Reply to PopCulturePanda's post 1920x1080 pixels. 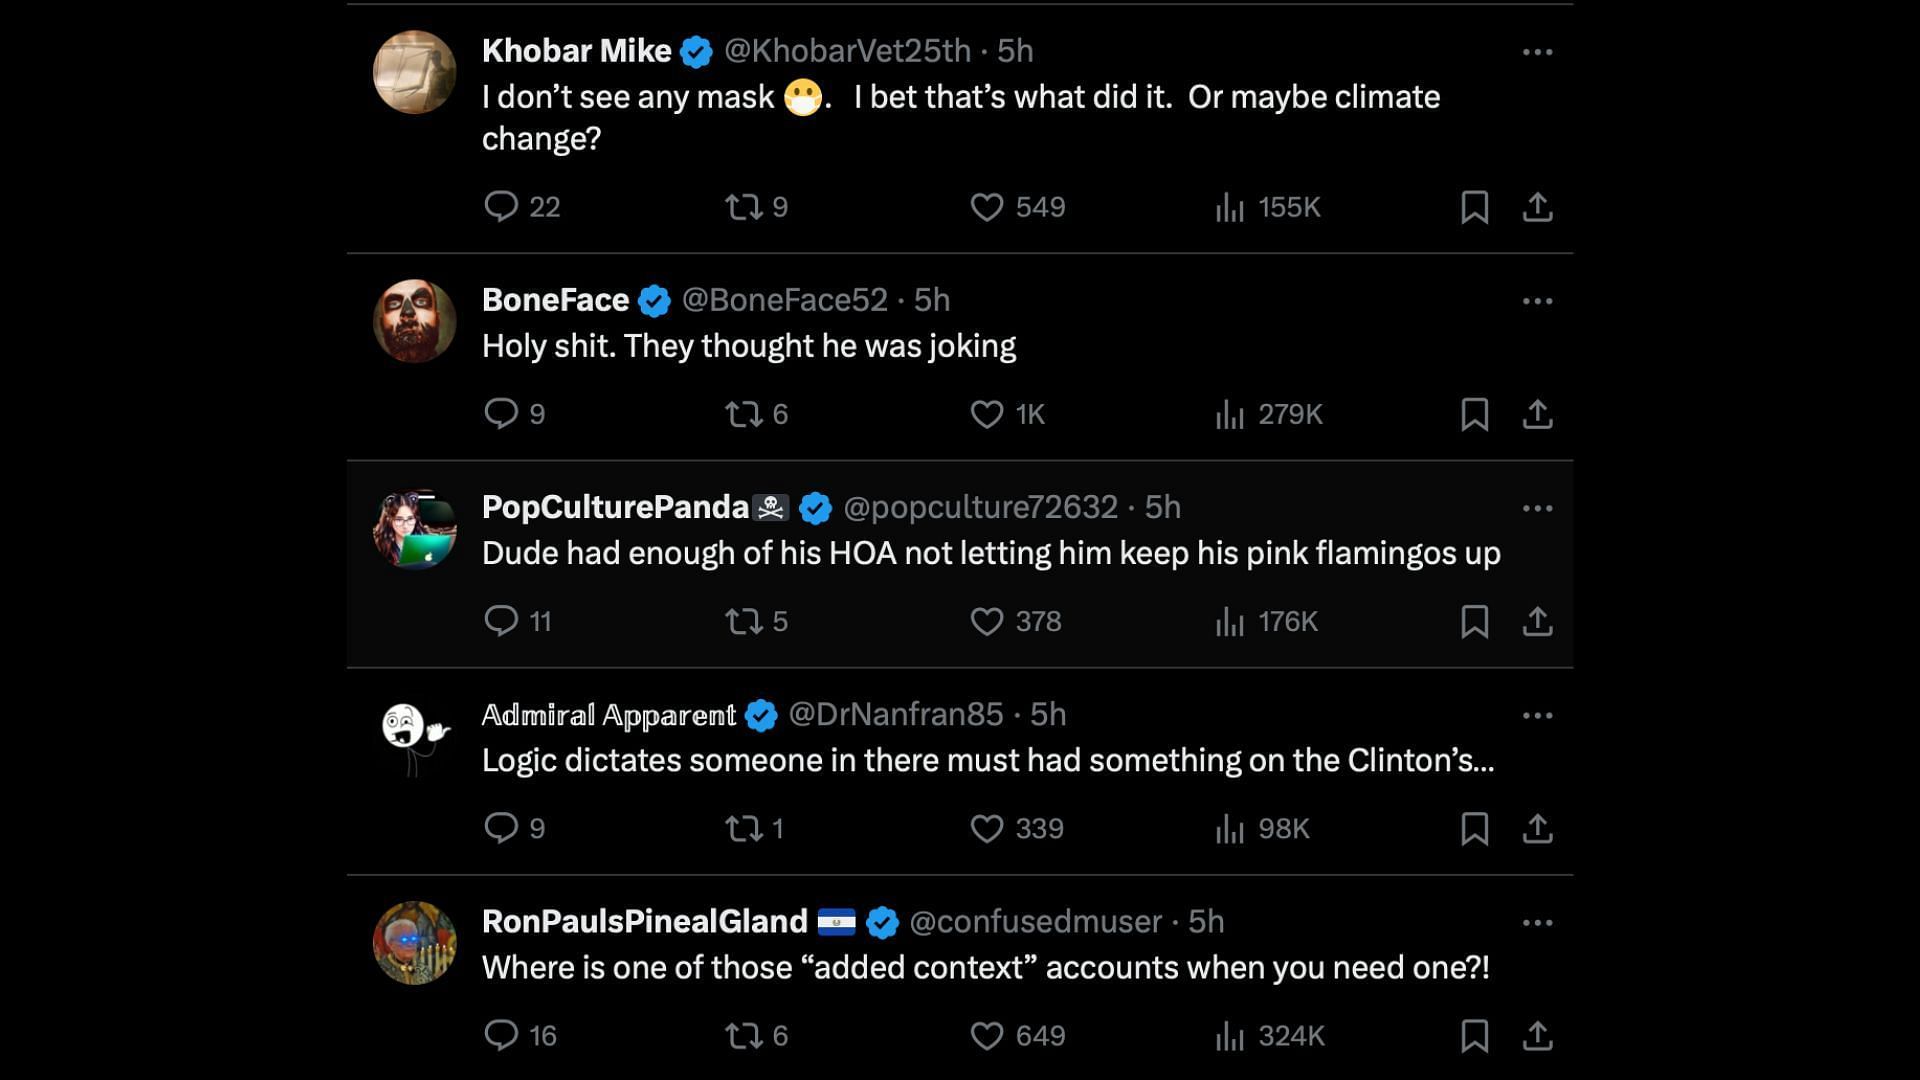tap(500, 621)
